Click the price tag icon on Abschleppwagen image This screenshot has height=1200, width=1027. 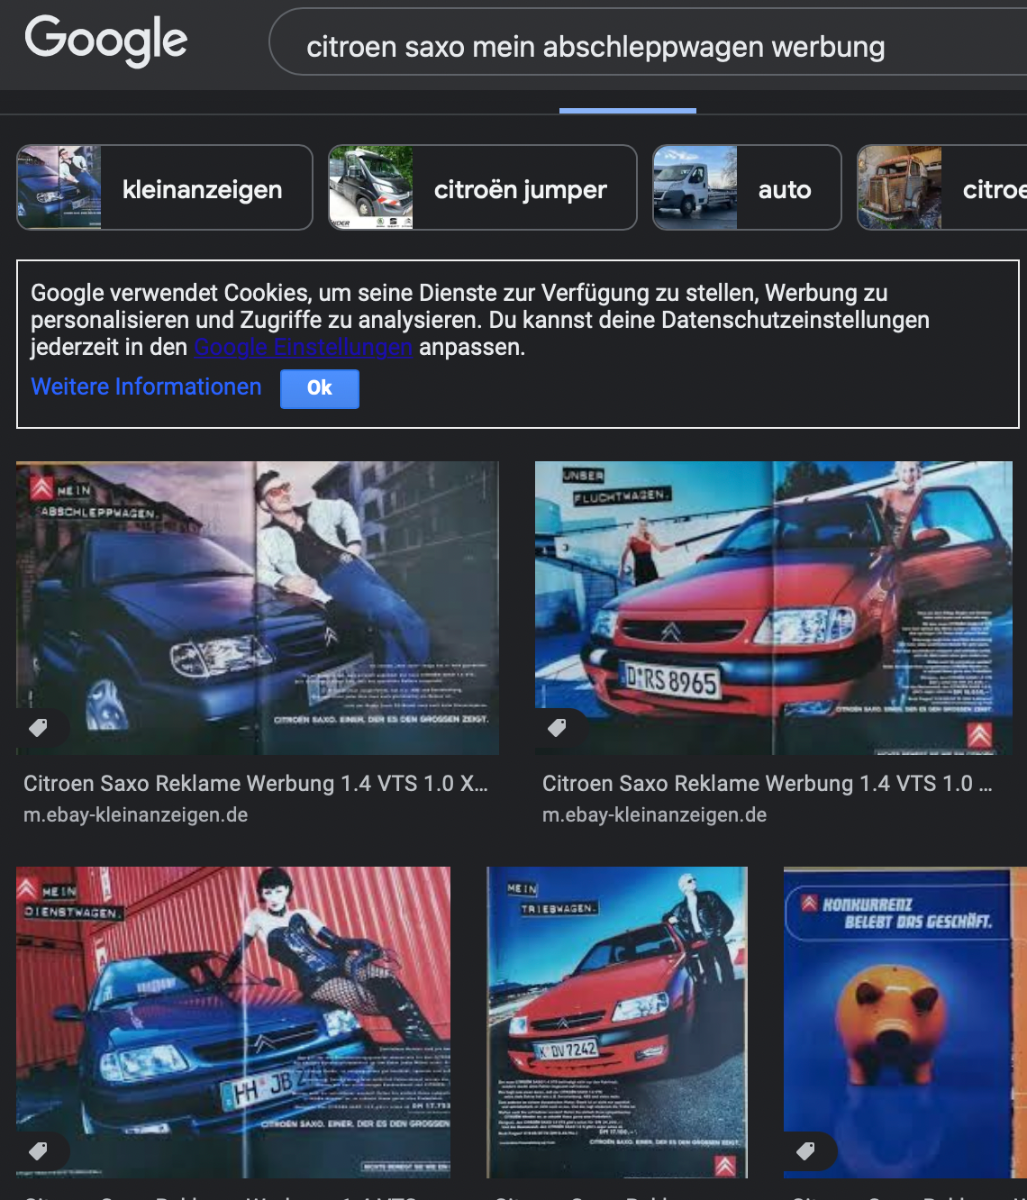pos(39,728)
